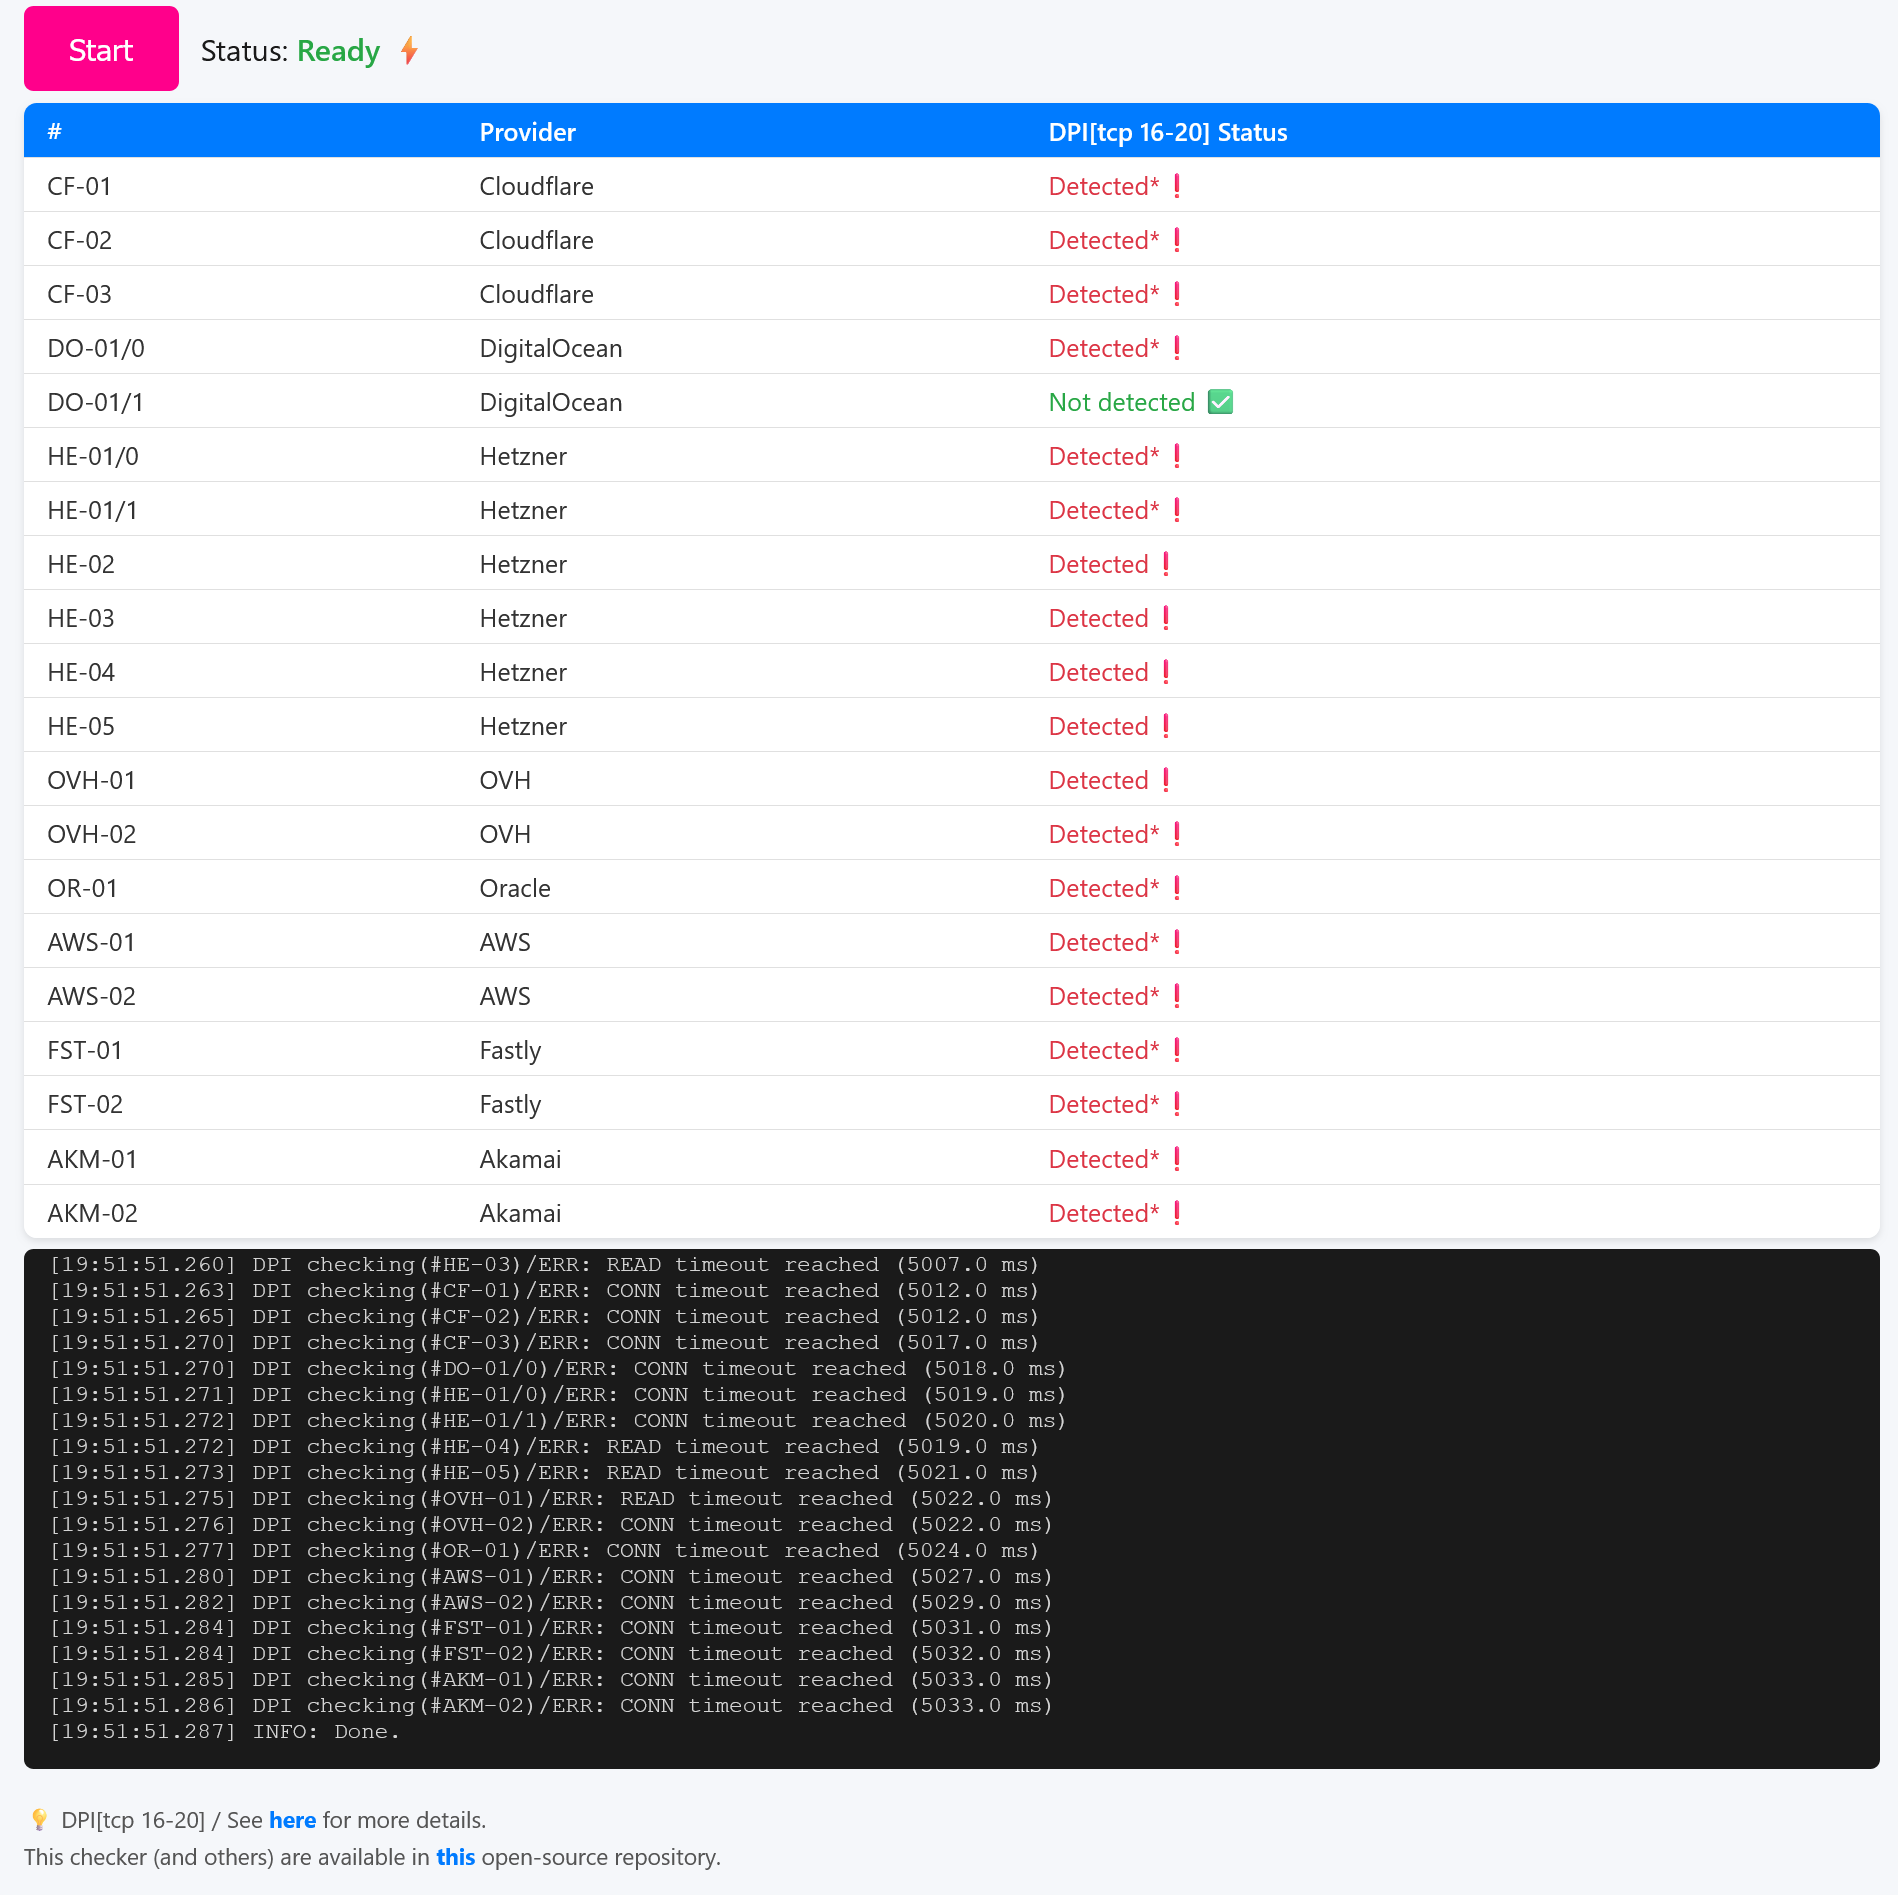Select 'Hetzner' in the HE-01/1 row

[x=523, y=510]
